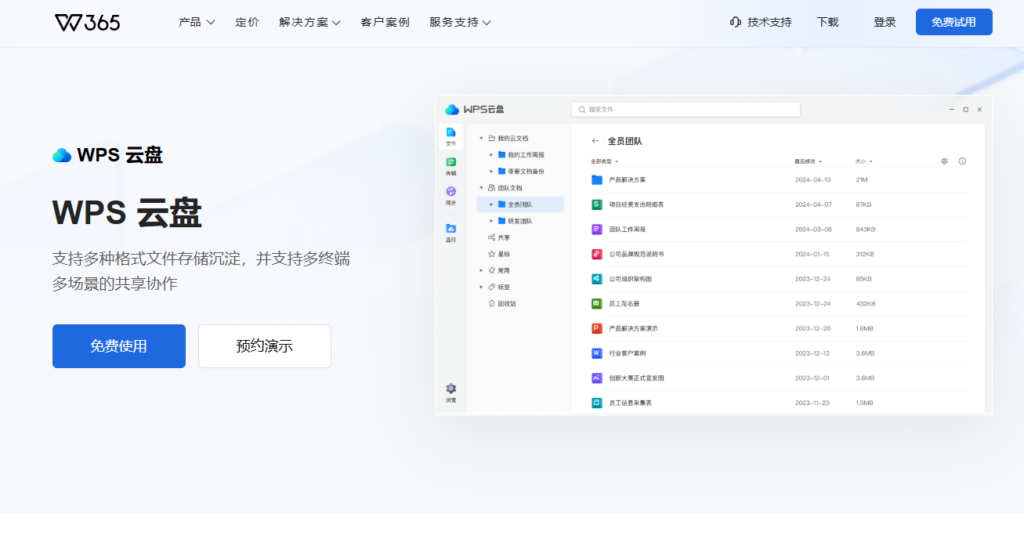Click the WPS 云盘 cloud logo beside heading
Image resolution: width=1024 pixels, height=546 pixels.
[62, 155]
